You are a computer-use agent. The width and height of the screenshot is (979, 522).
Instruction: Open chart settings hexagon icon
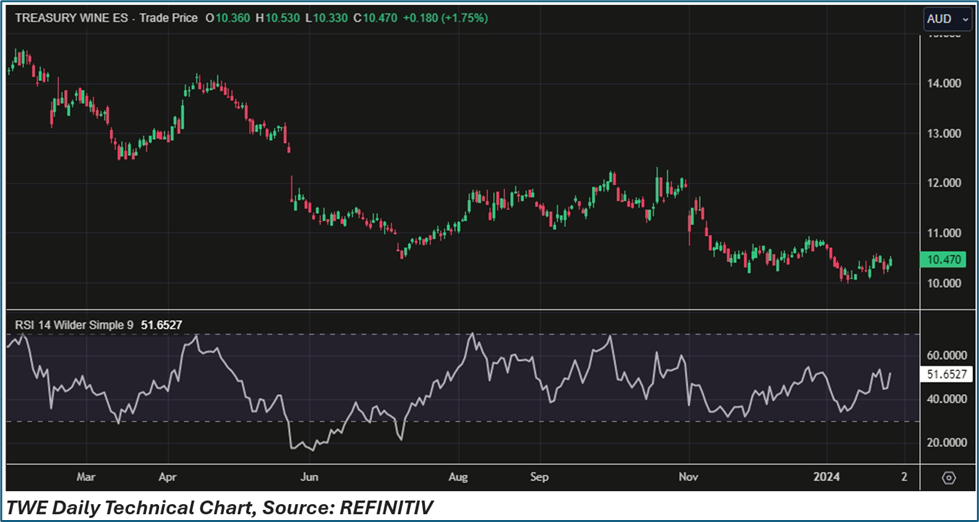coord(948,478)
